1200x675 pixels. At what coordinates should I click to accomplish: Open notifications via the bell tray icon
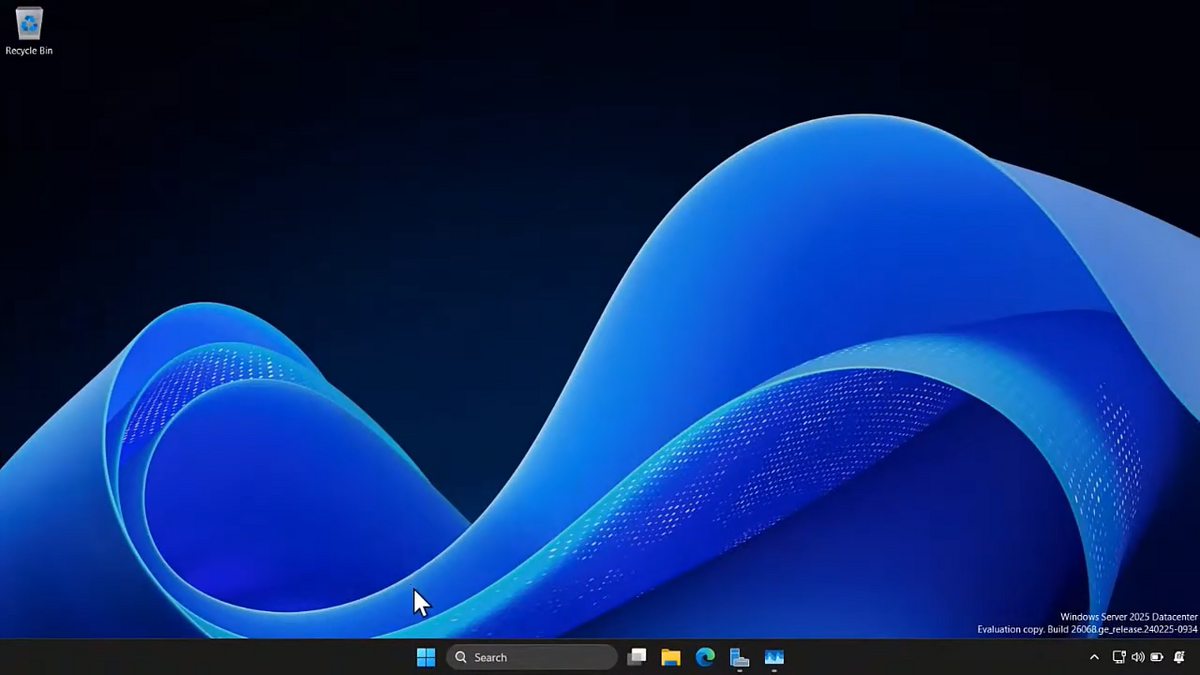(x=1179, y=657)
